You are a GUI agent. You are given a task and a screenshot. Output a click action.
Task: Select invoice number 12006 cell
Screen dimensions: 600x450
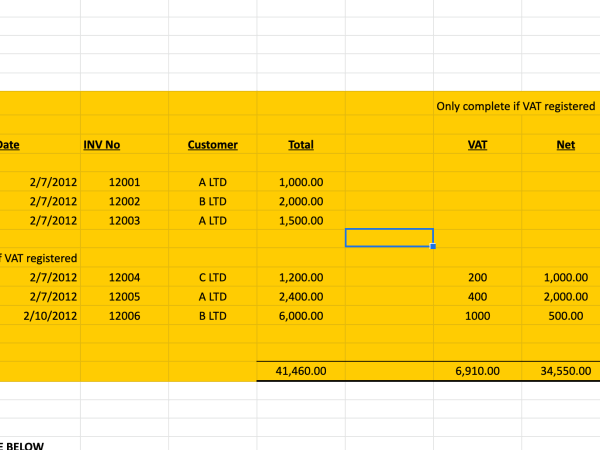(x=124, y=316)
